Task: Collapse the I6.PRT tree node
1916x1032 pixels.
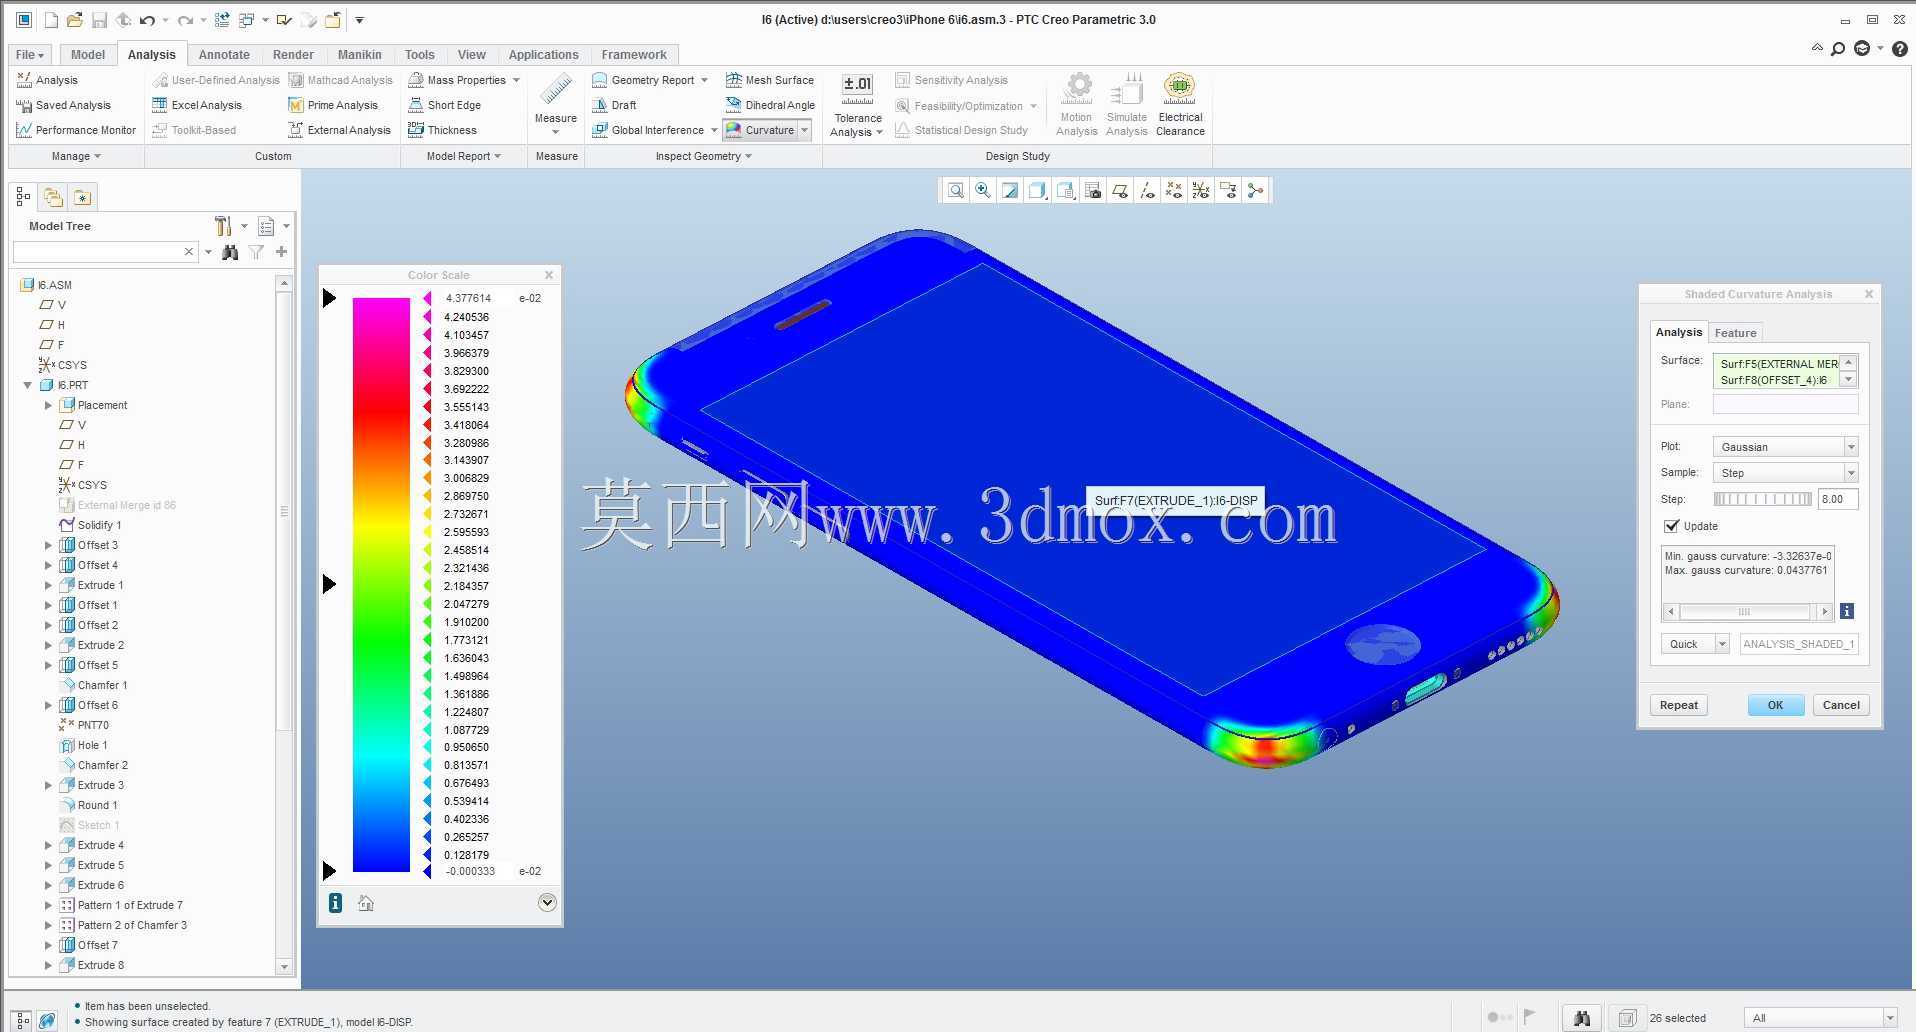Action: point(27,385)
